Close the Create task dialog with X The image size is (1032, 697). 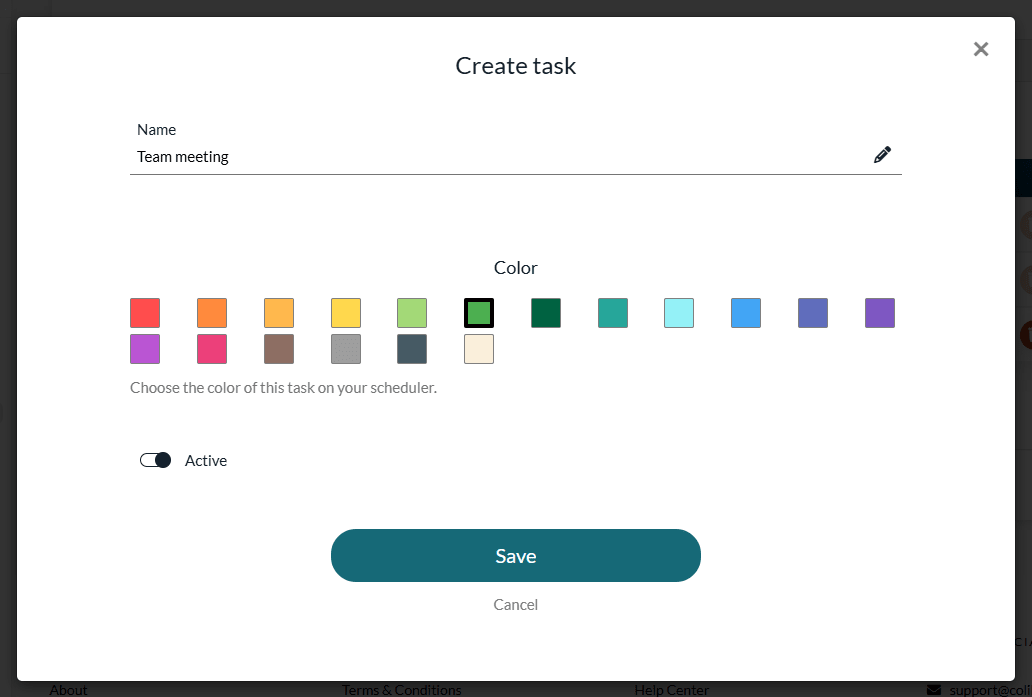[x=981, y=49]
